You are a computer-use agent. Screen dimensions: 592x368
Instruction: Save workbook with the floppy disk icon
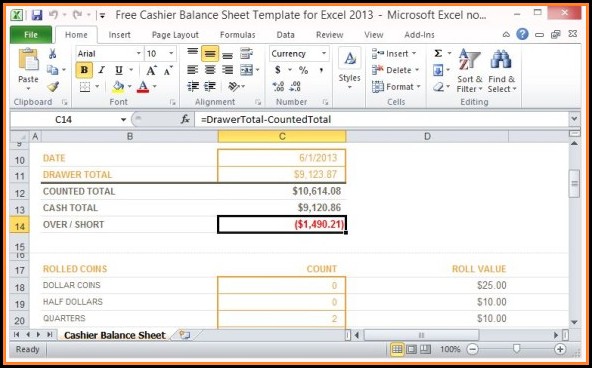coord(37,15)
